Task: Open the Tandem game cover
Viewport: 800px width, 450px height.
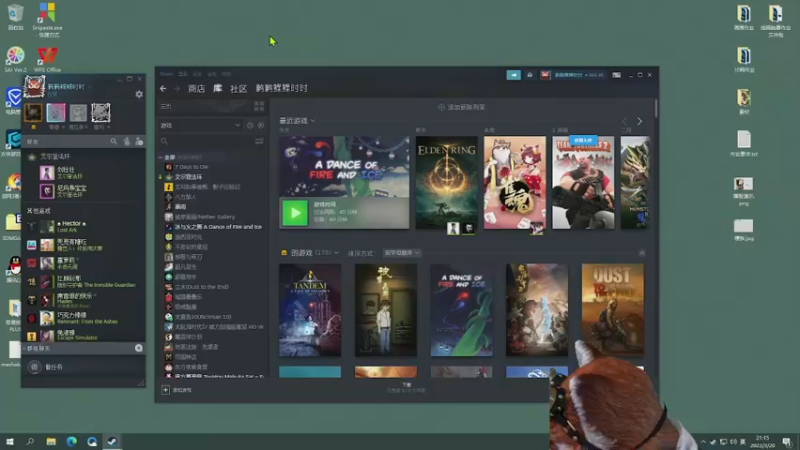Action: (x=310, y=310)
